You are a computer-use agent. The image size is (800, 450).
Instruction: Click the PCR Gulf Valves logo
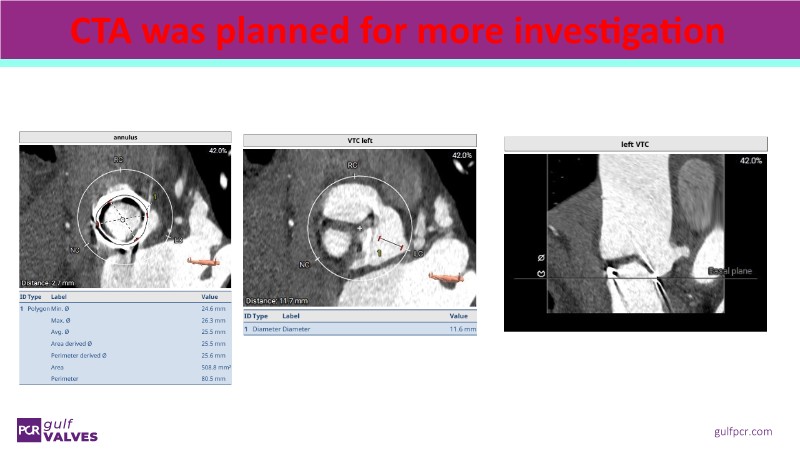pyautogui.click(x=56, y=428)
